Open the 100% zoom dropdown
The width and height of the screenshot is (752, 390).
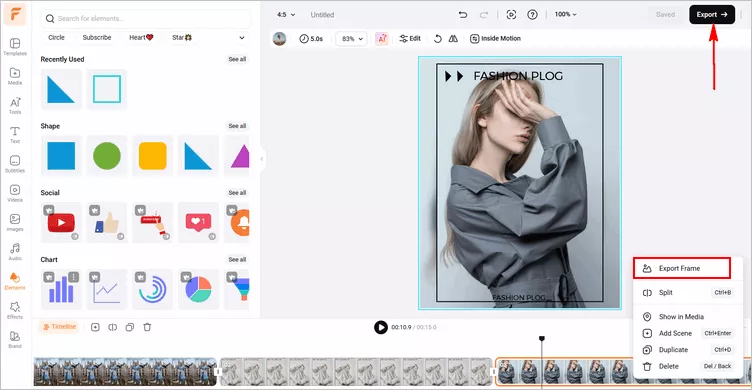[565, 14]
